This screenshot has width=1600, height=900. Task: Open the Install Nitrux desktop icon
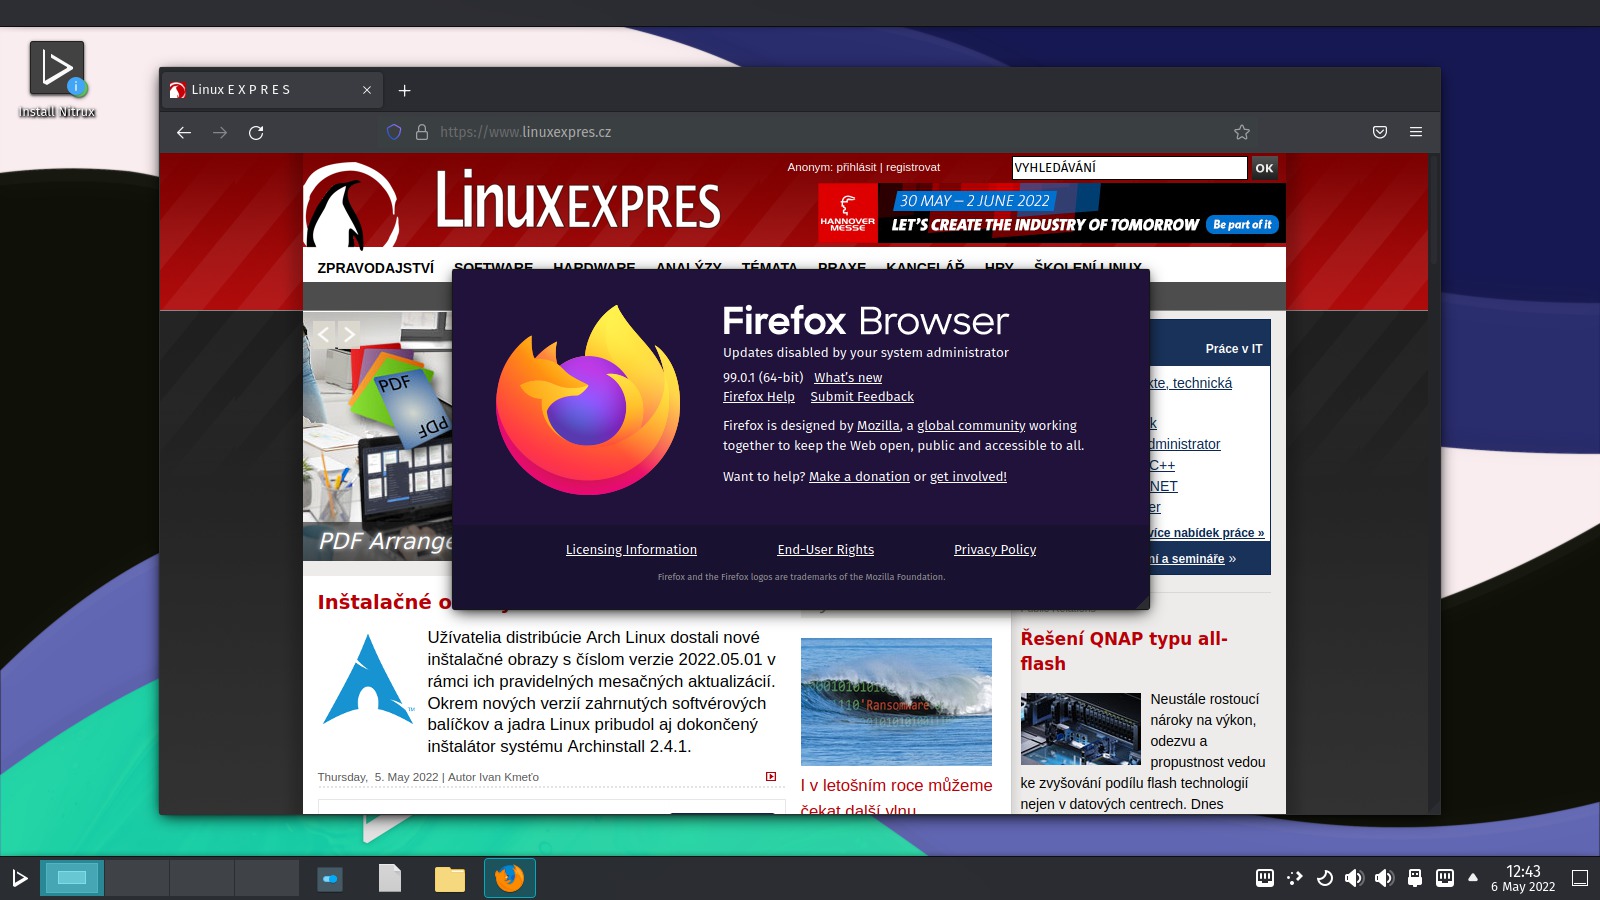(57, 80)
